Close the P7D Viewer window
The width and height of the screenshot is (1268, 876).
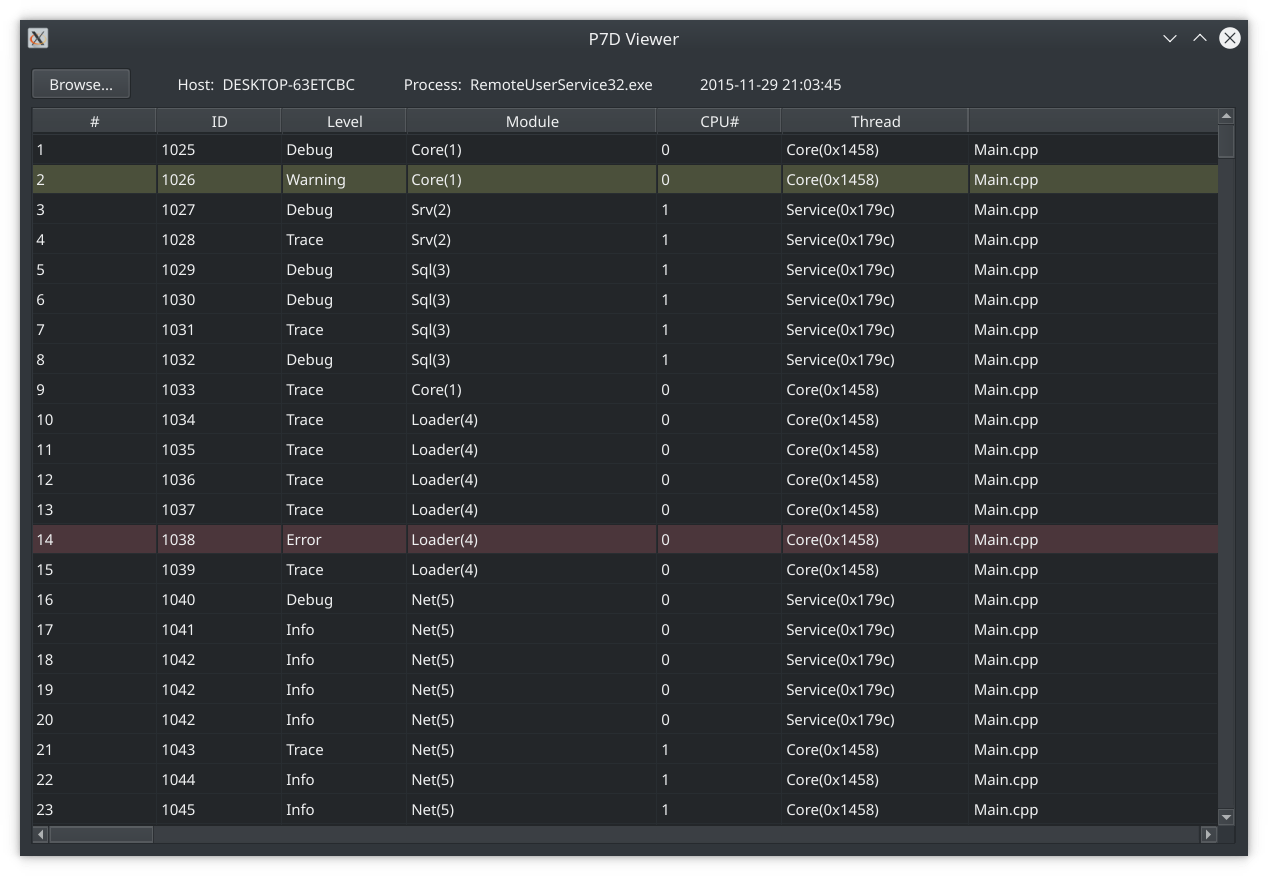1230,38
